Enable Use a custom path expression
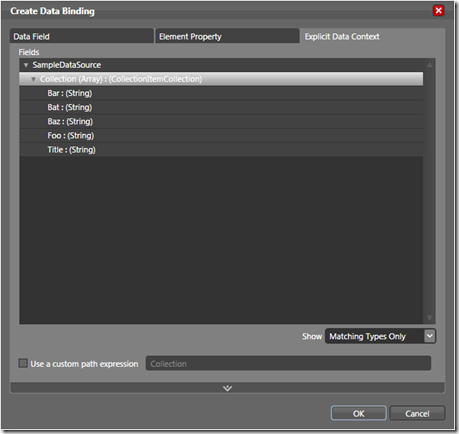This screenshot has height=434, width=459. tap(23, 363)
